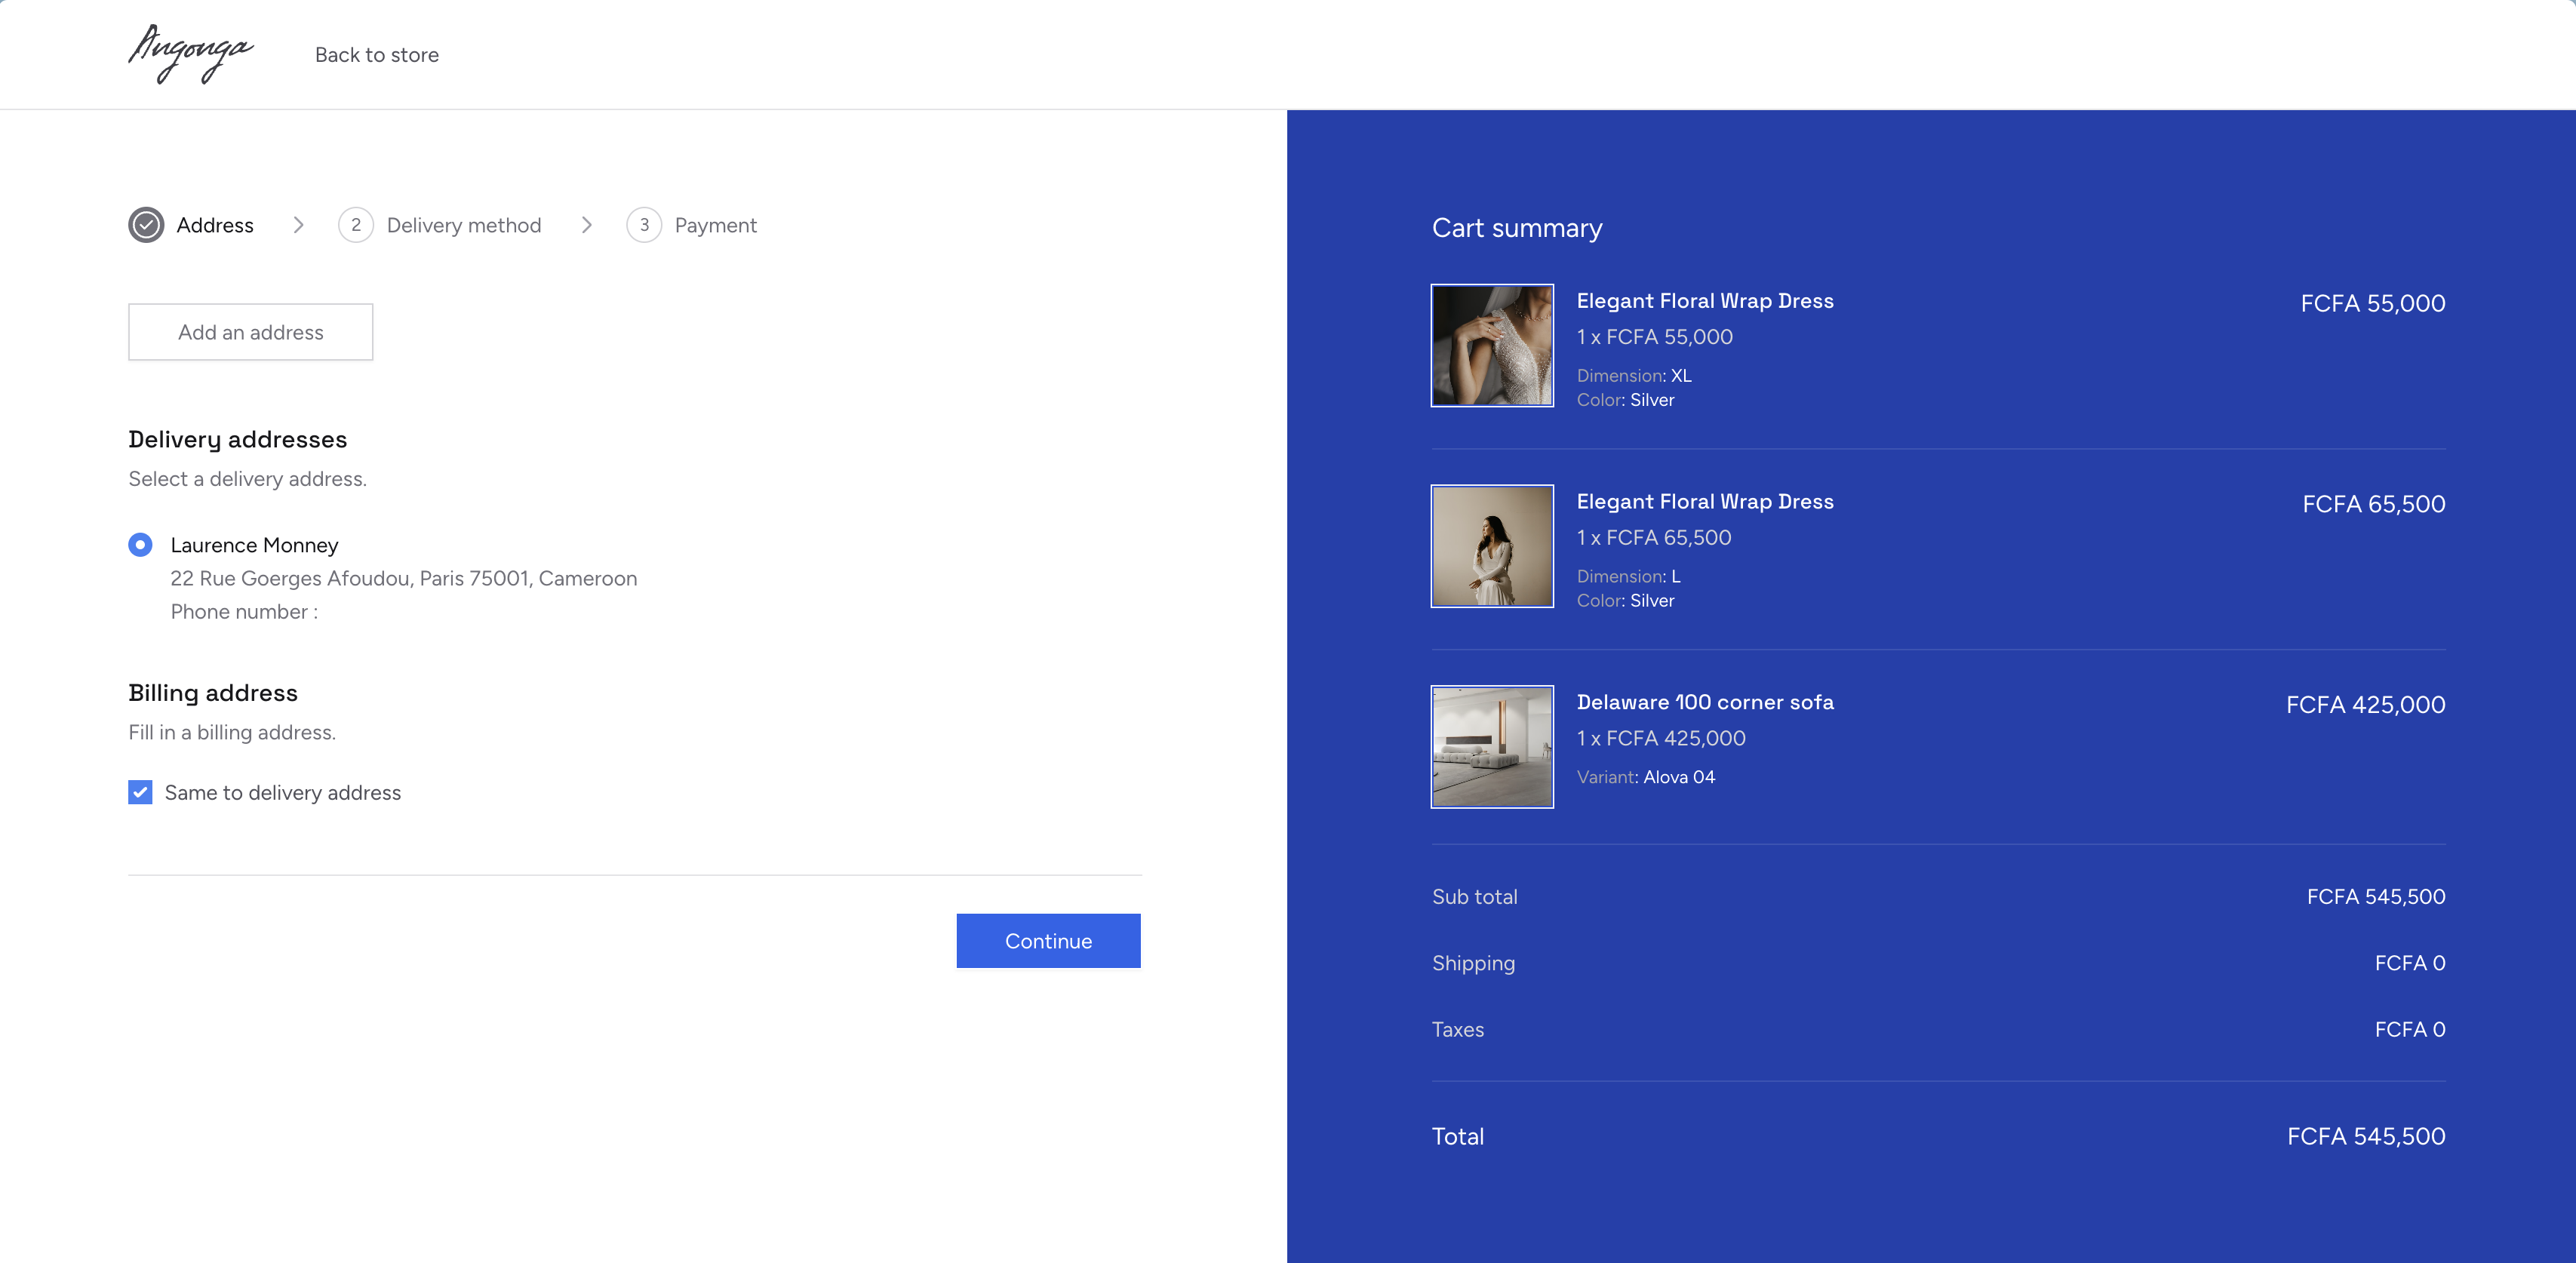Screen dimensions: 2576x1263
Task: Open the Payment step
Action: pyautogui.click(x=715, y=225)
